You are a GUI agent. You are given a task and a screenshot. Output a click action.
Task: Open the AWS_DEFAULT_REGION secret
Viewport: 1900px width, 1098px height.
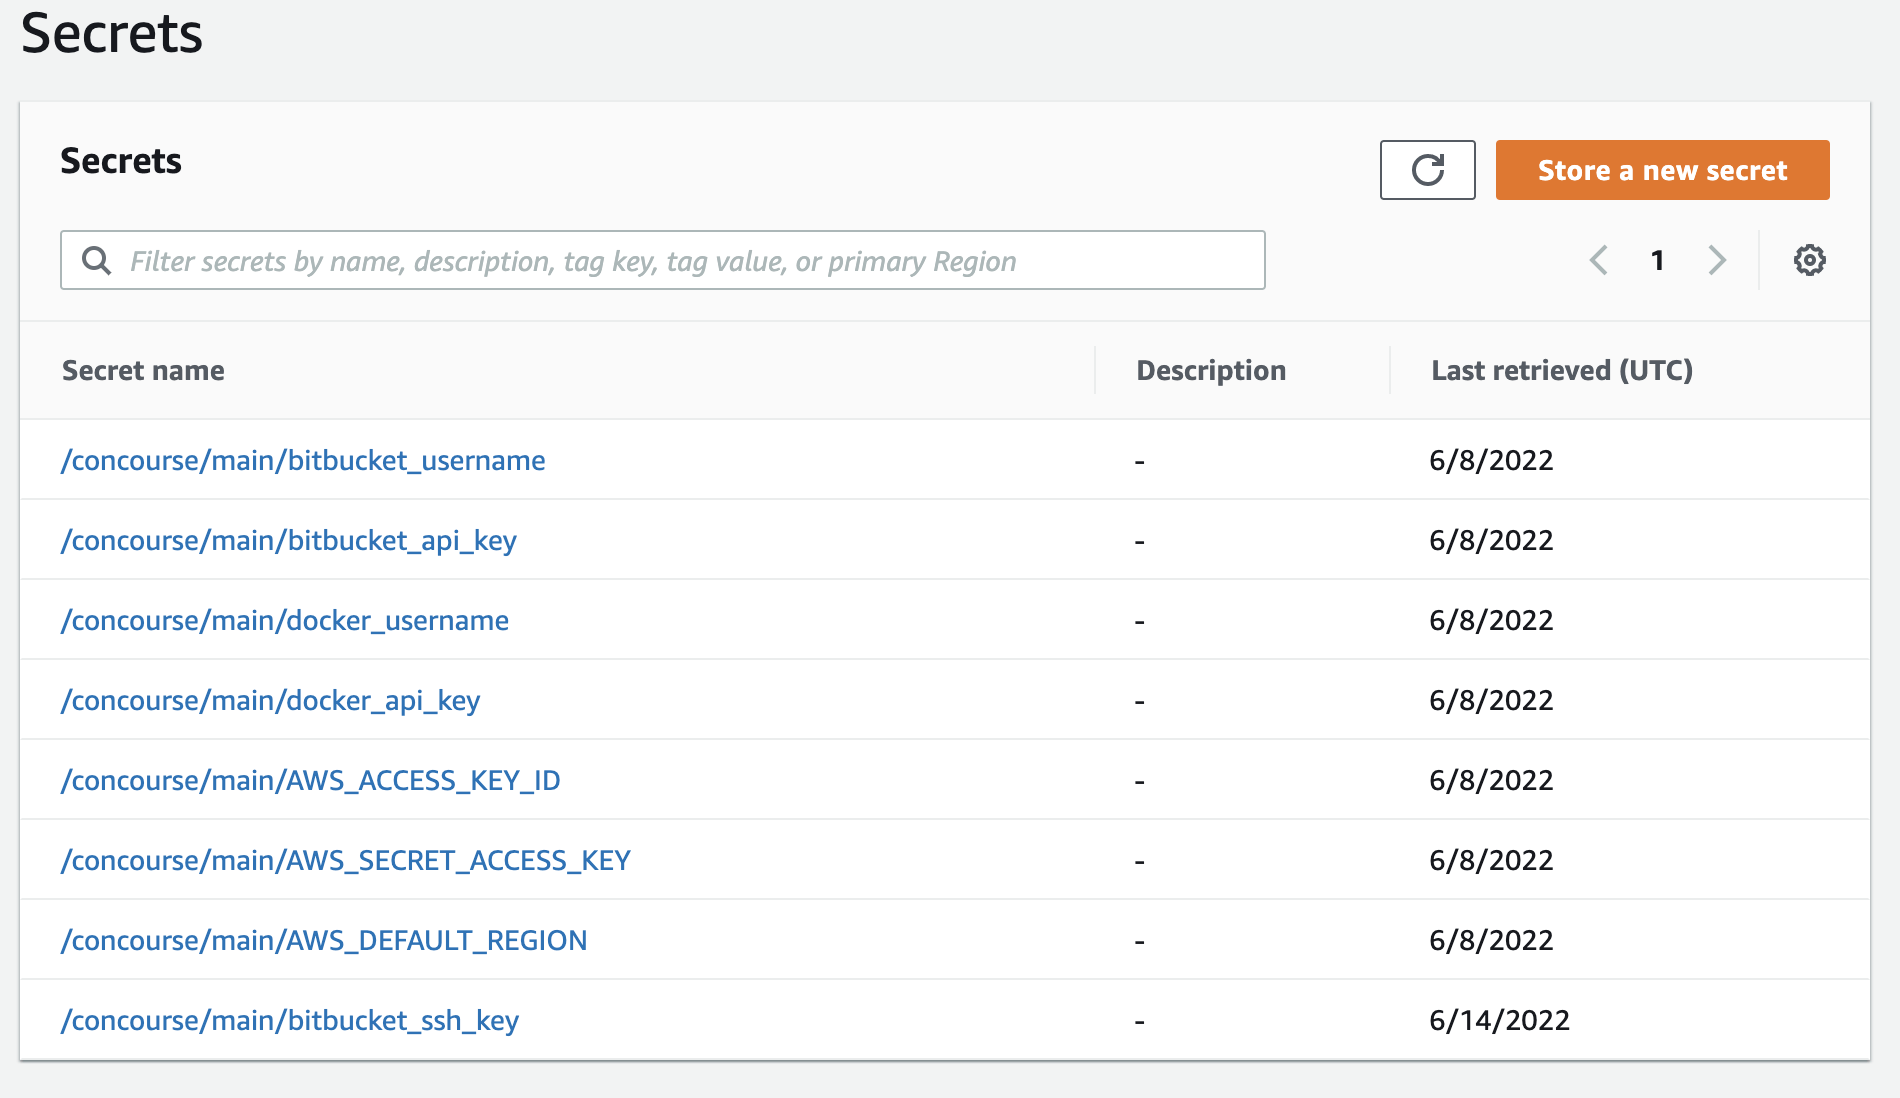pyautogui.click(x=325, y=940)
